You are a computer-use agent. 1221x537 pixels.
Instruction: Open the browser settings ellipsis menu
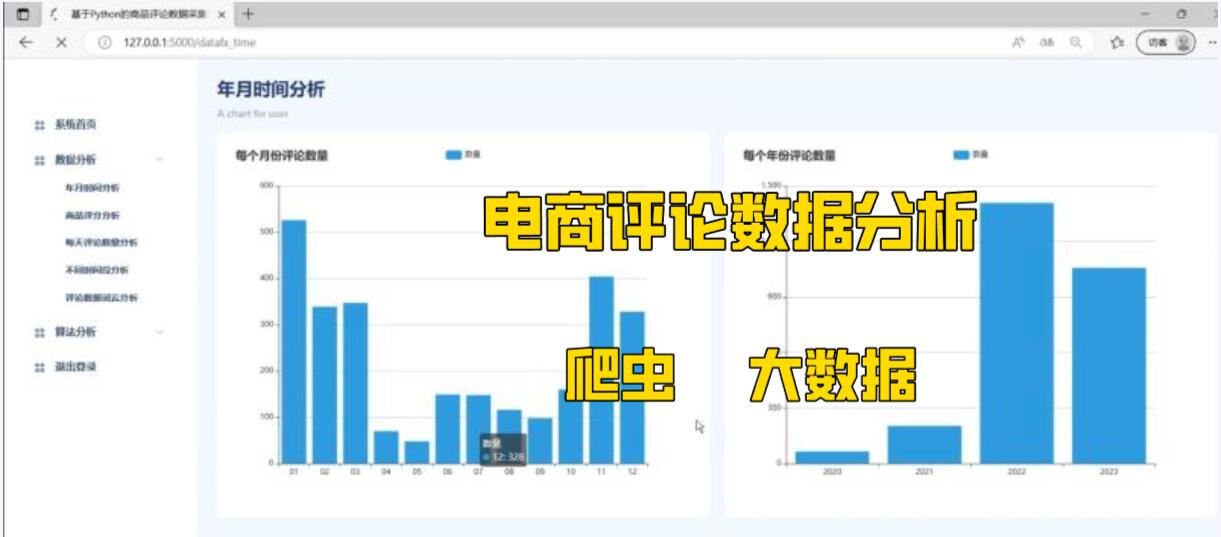click(x=1212, y=43)
